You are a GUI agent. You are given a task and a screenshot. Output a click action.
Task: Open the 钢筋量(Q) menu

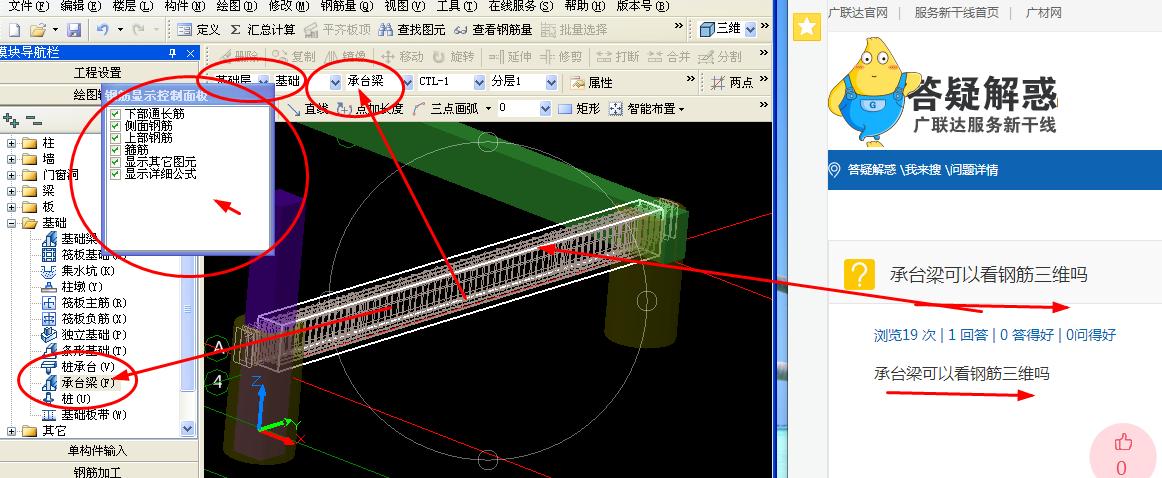[348, 7]
